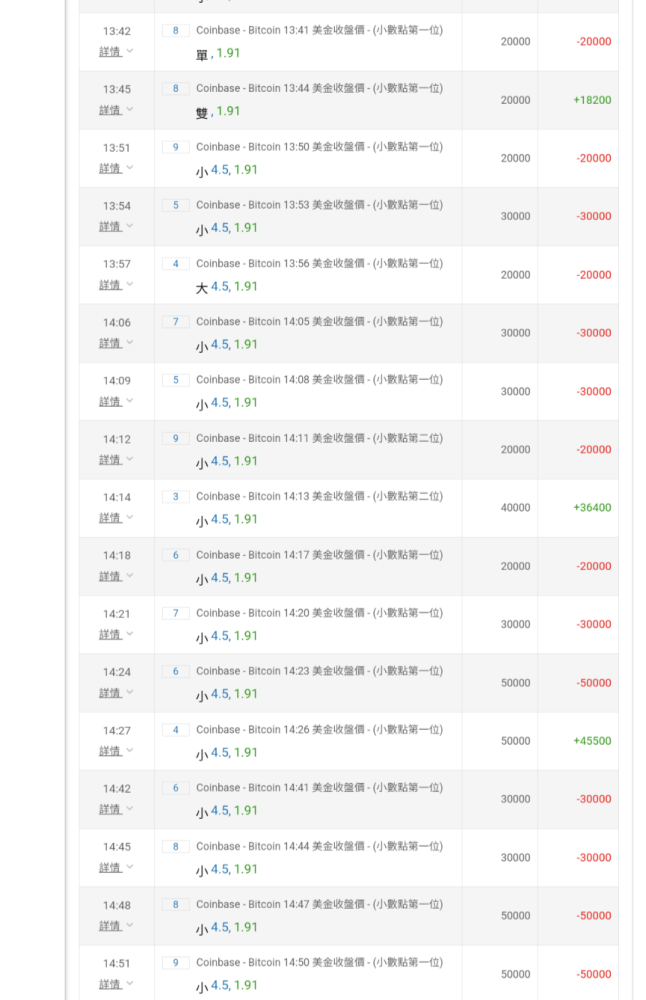
Task: Click the +45500 result in 14:27 row
Action: [x=592, y=741]
